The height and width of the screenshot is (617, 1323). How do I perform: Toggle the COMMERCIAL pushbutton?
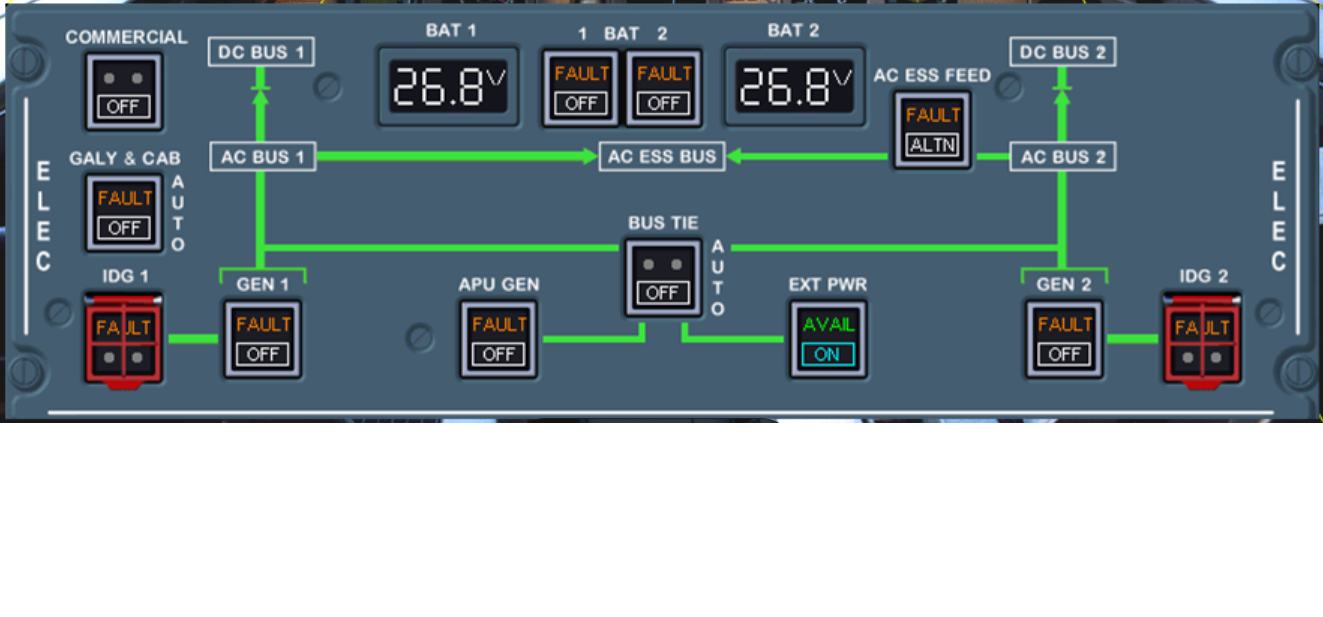click(x=124, y=92)
